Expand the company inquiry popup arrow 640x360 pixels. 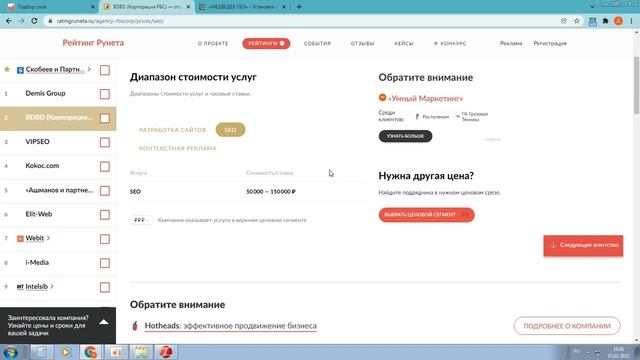tap(104, 322)
